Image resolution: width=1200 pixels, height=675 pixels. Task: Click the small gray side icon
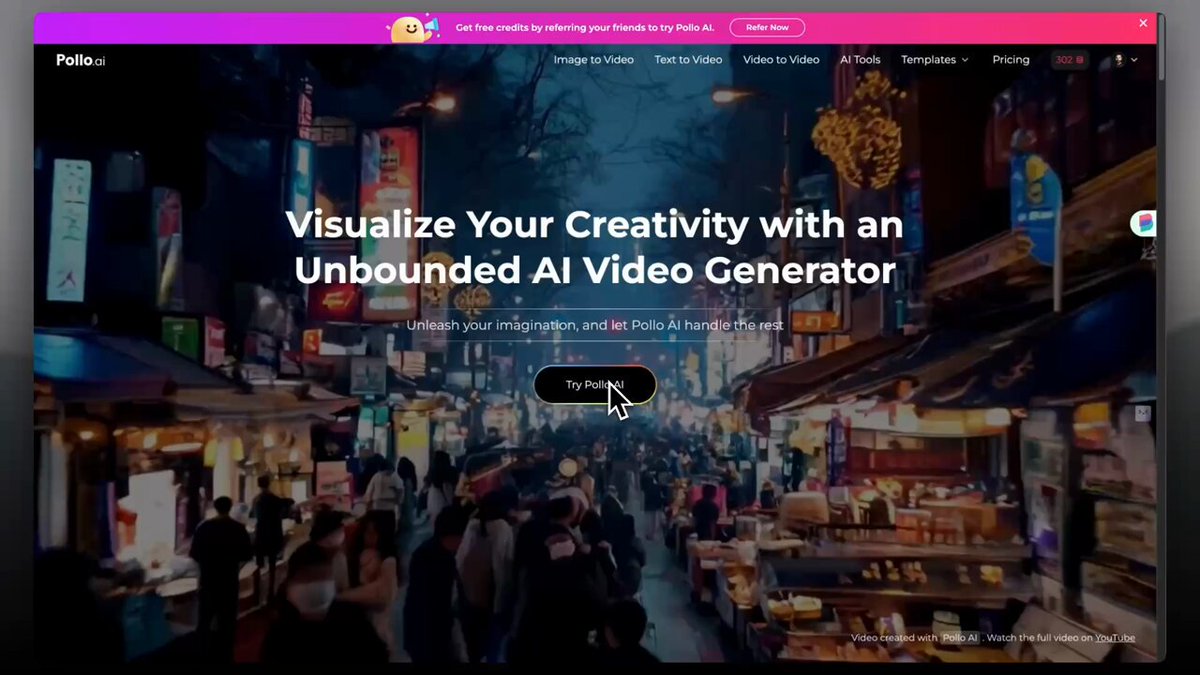click(x=1142, y=413)
